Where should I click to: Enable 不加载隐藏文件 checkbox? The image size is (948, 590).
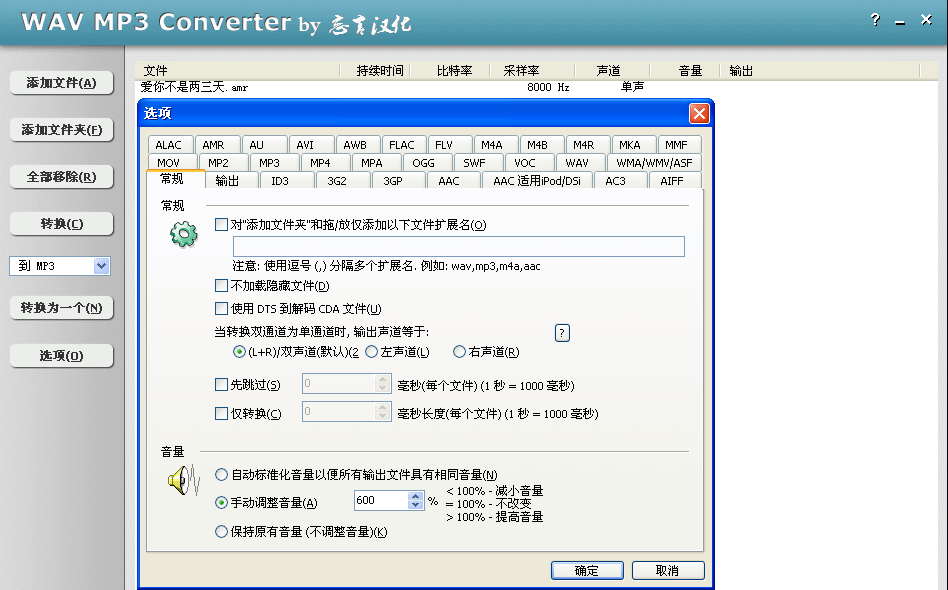pyautogui.click(x=222, y=286)
